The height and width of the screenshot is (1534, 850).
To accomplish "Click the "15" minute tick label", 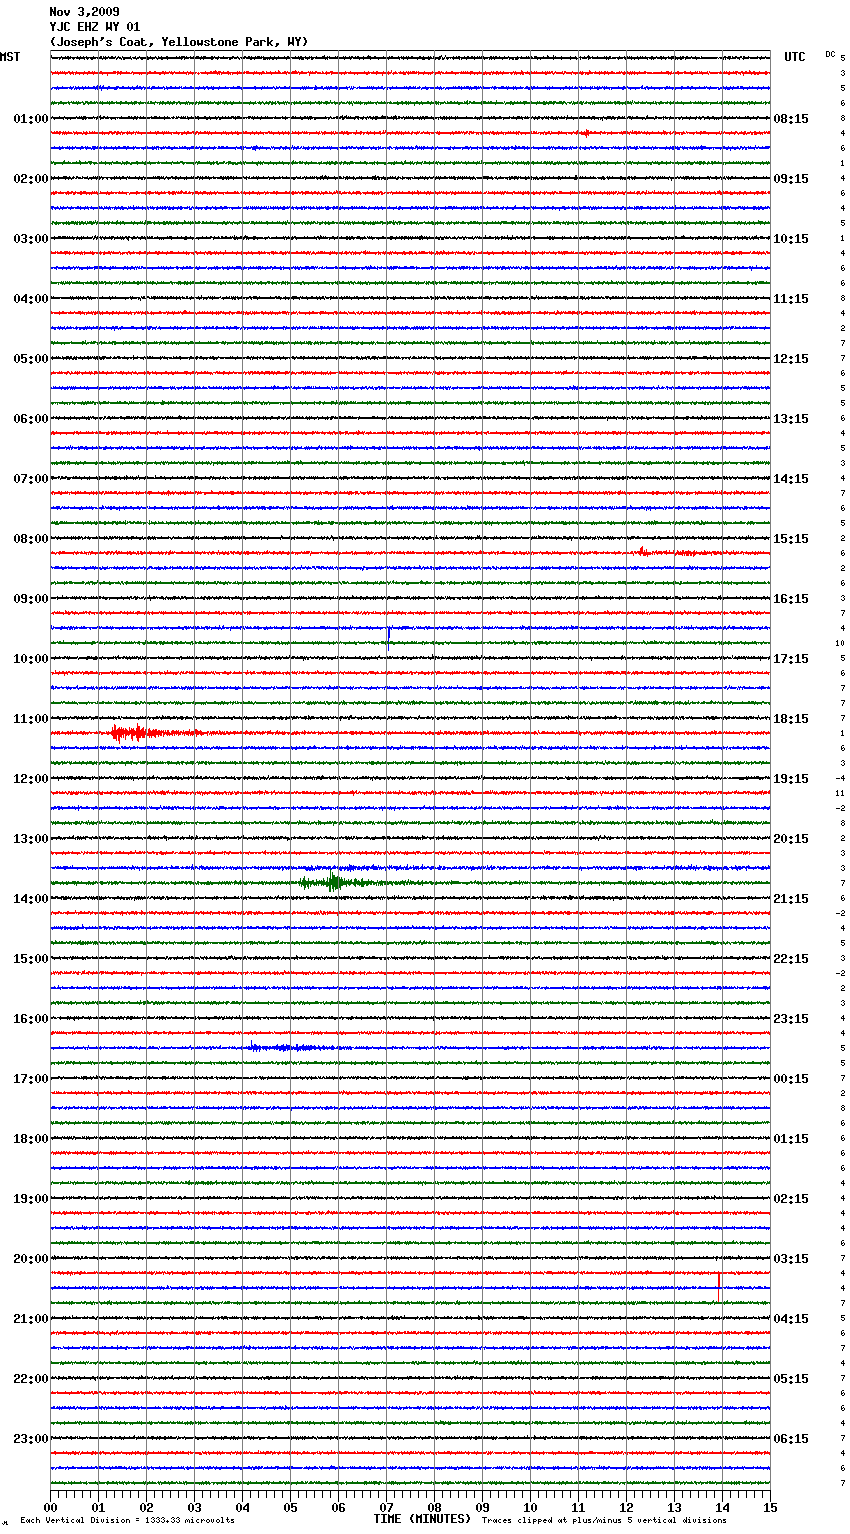I will click(770, 1507).
